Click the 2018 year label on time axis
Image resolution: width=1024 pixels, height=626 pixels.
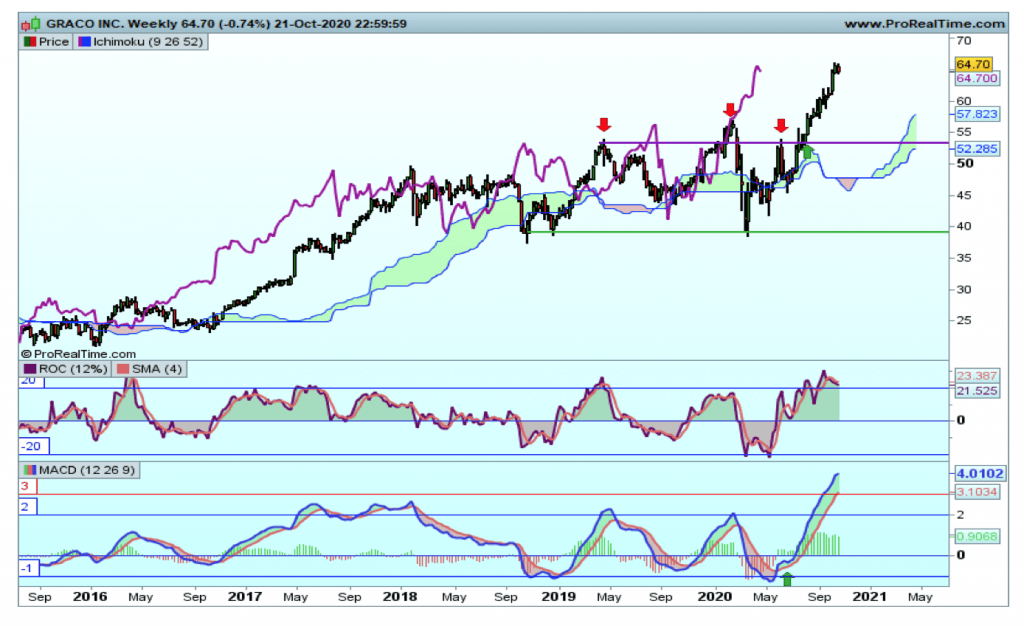[400, 597]
